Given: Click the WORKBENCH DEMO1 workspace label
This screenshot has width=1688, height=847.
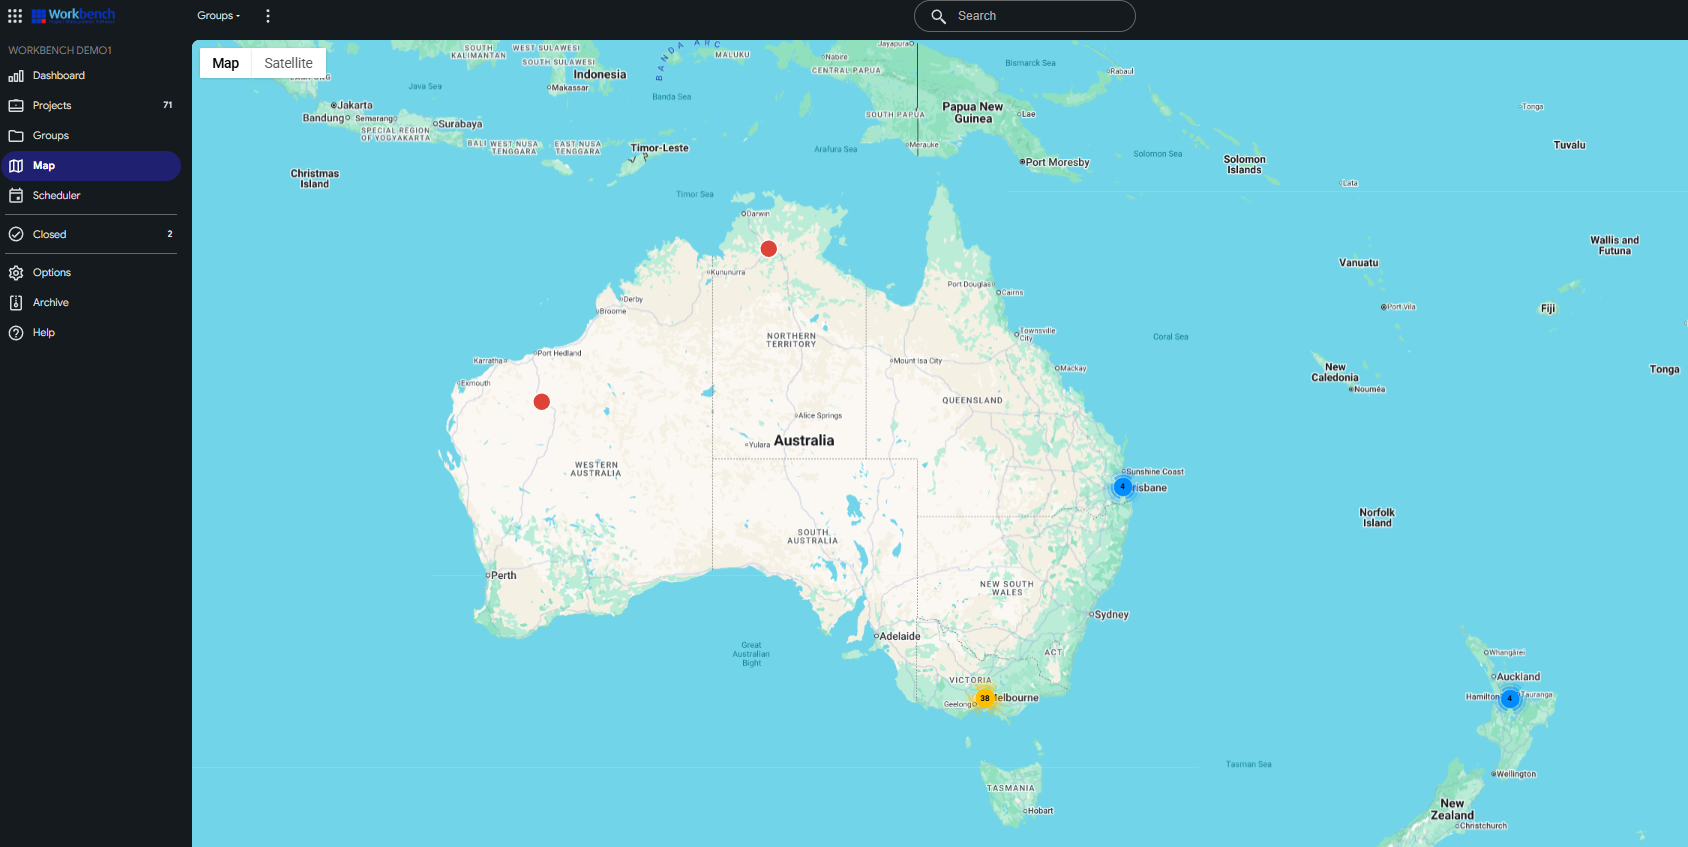Looking at the screenshot, I should tap(60, 50).
